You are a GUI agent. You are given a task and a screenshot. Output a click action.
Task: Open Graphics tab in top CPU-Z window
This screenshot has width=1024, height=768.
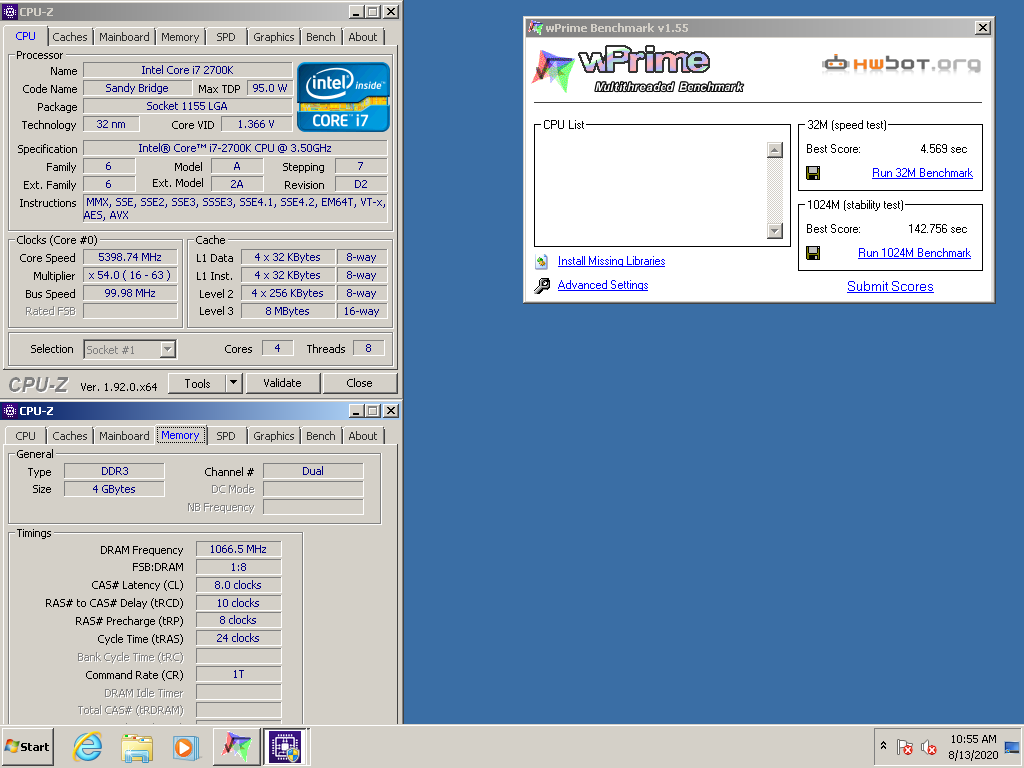(274, 37)
